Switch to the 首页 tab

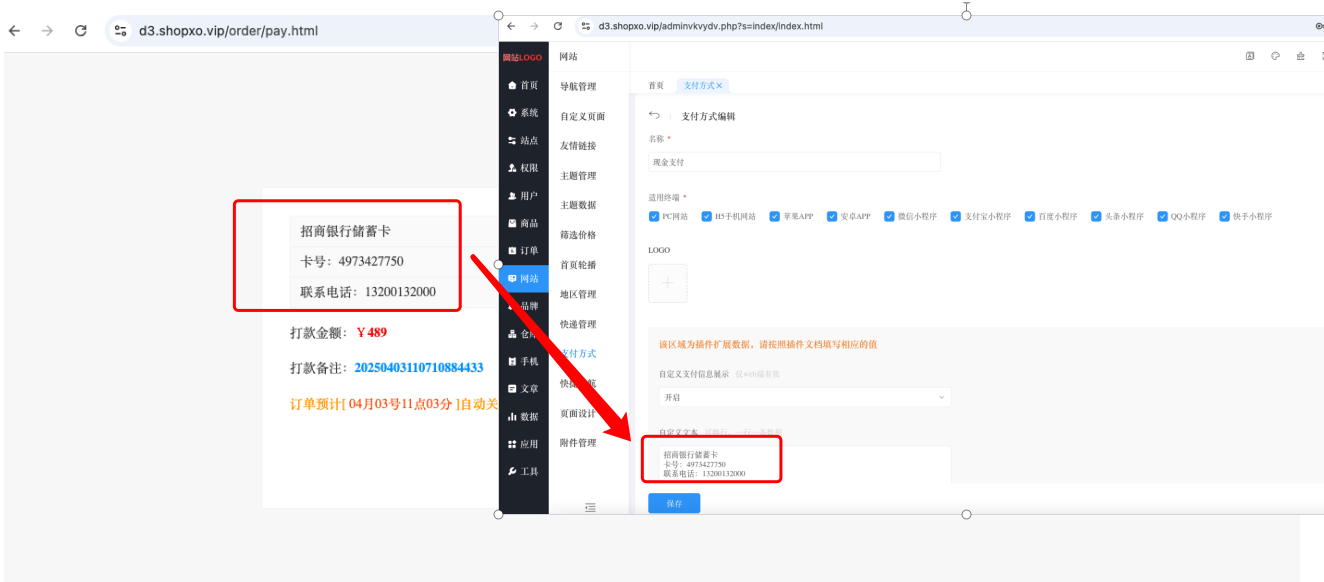[656, 86]
